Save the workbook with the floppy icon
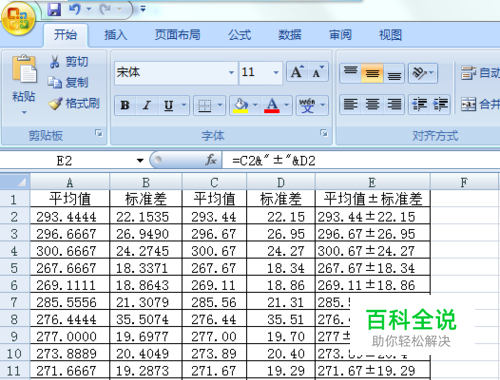500x380 pixels. pos(54,9)
